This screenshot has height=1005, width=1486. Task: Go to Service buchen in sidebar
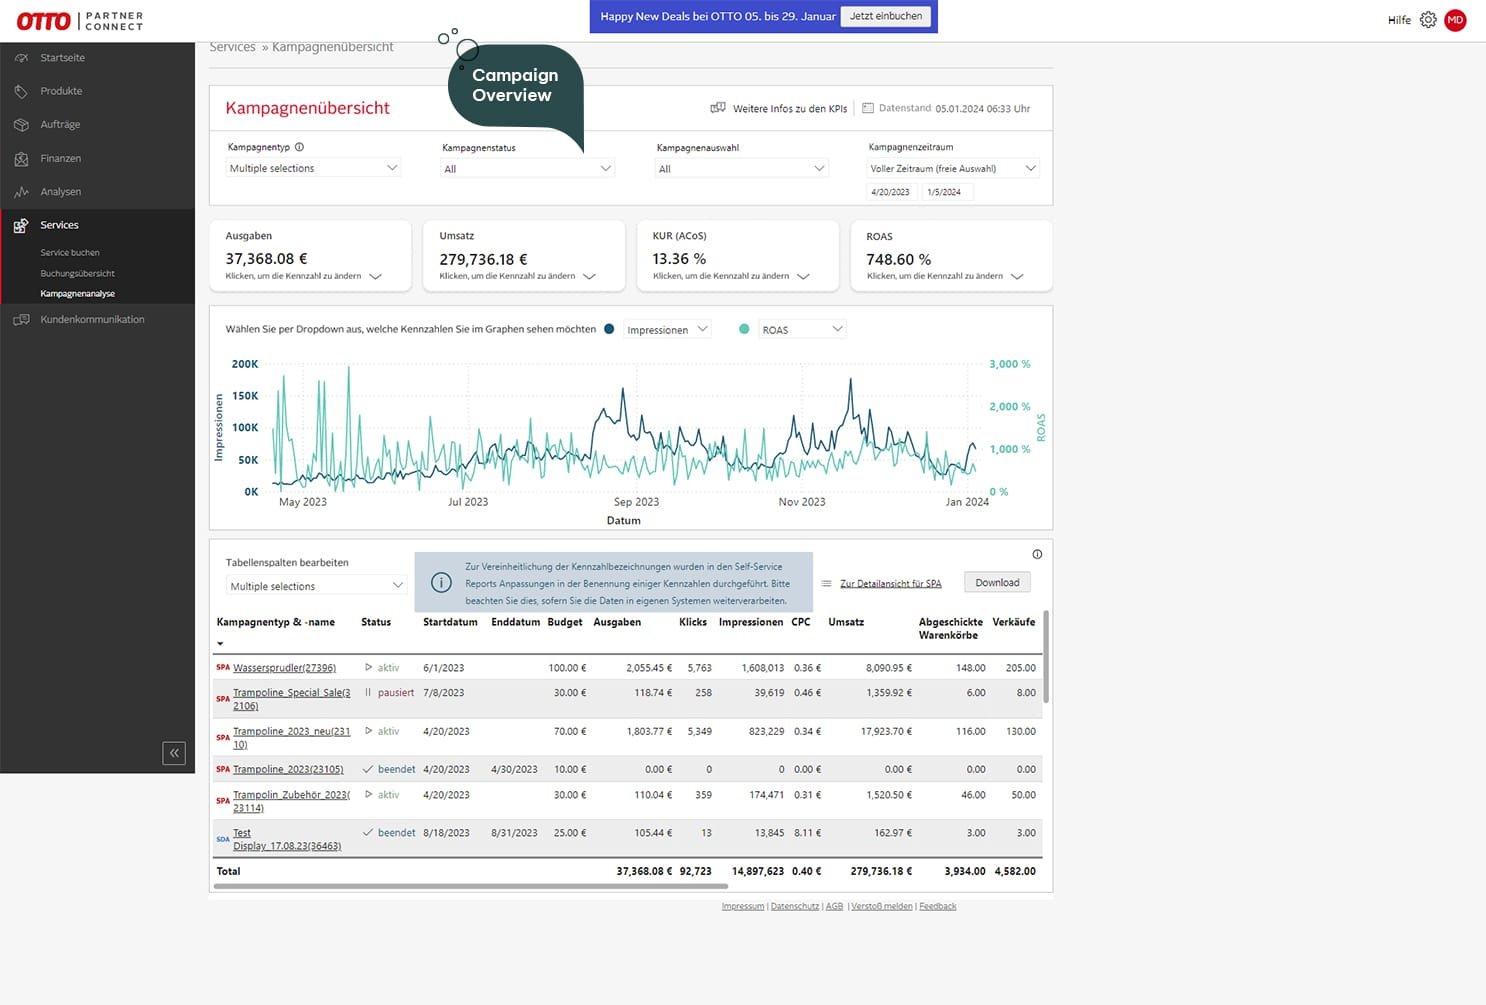coord(70,253)
